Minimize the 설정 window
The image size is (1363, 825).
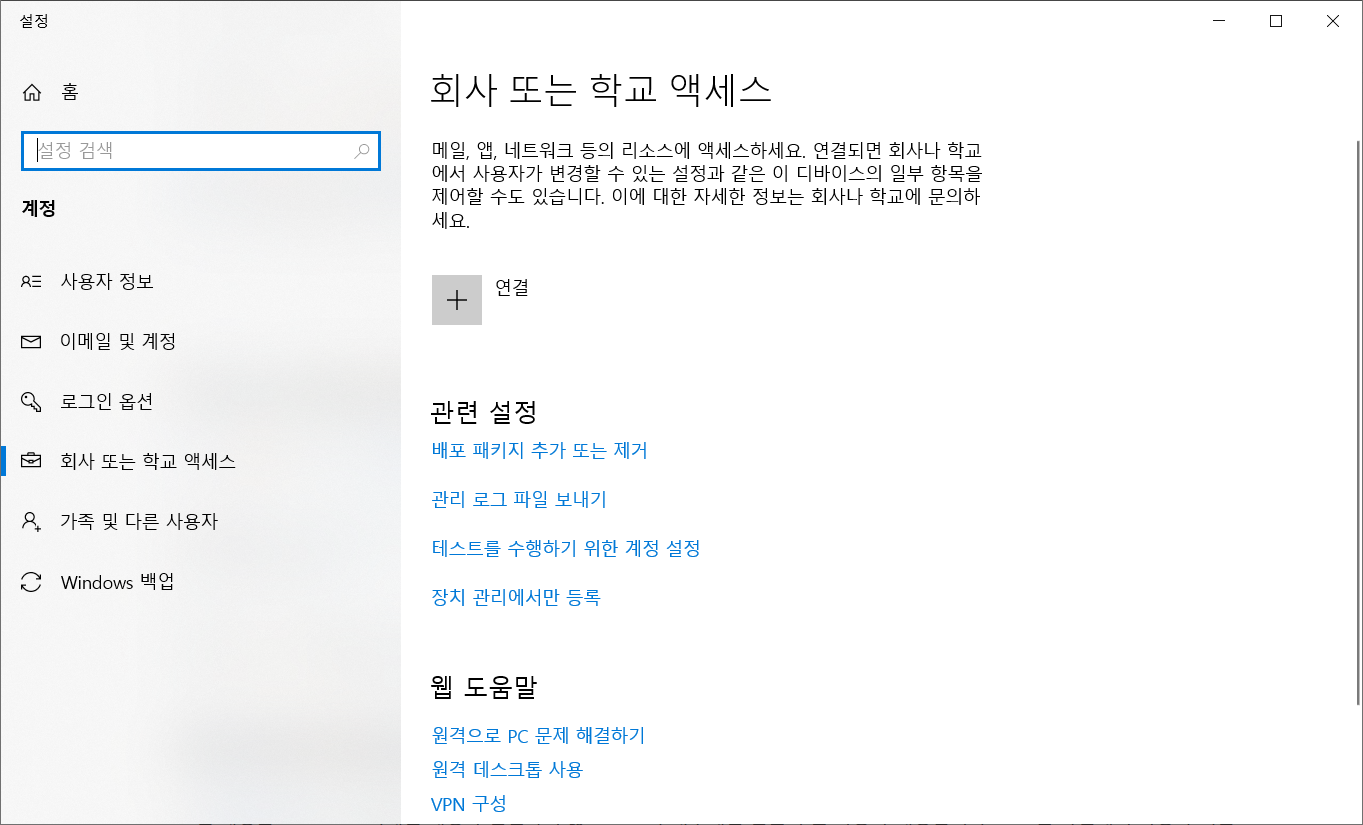click(1218, 21)
